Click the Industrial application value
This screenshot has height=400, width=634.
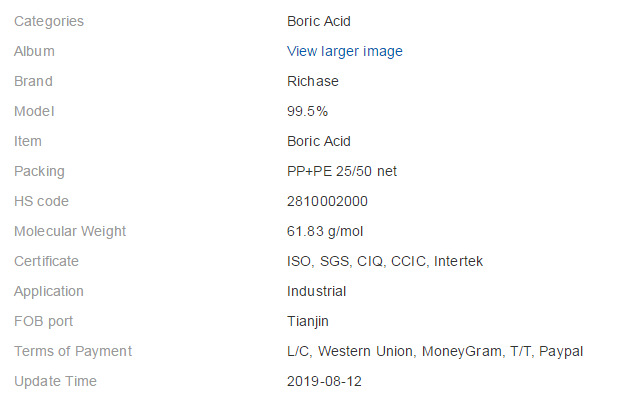click(x=316, y=291)
